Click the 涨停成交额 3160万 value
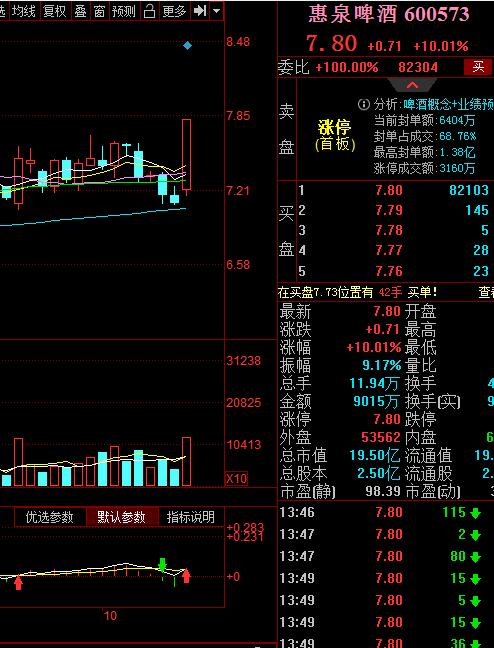Image resolution: width=494 pixels, height=648 pixels. (457, 168)
